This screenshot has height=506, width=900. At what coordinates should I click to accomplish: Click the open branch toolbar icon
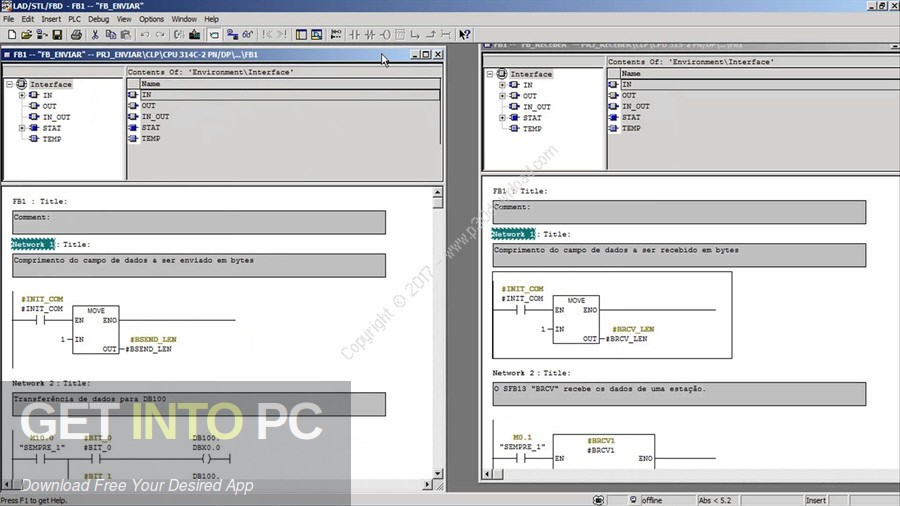coord(415,35)
